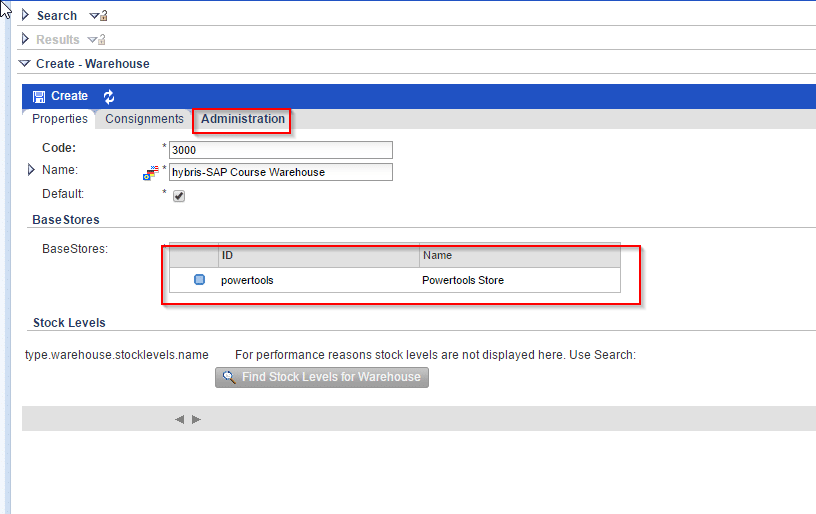Select the Properties tab
816x514 pixels.
pos(60,119)
